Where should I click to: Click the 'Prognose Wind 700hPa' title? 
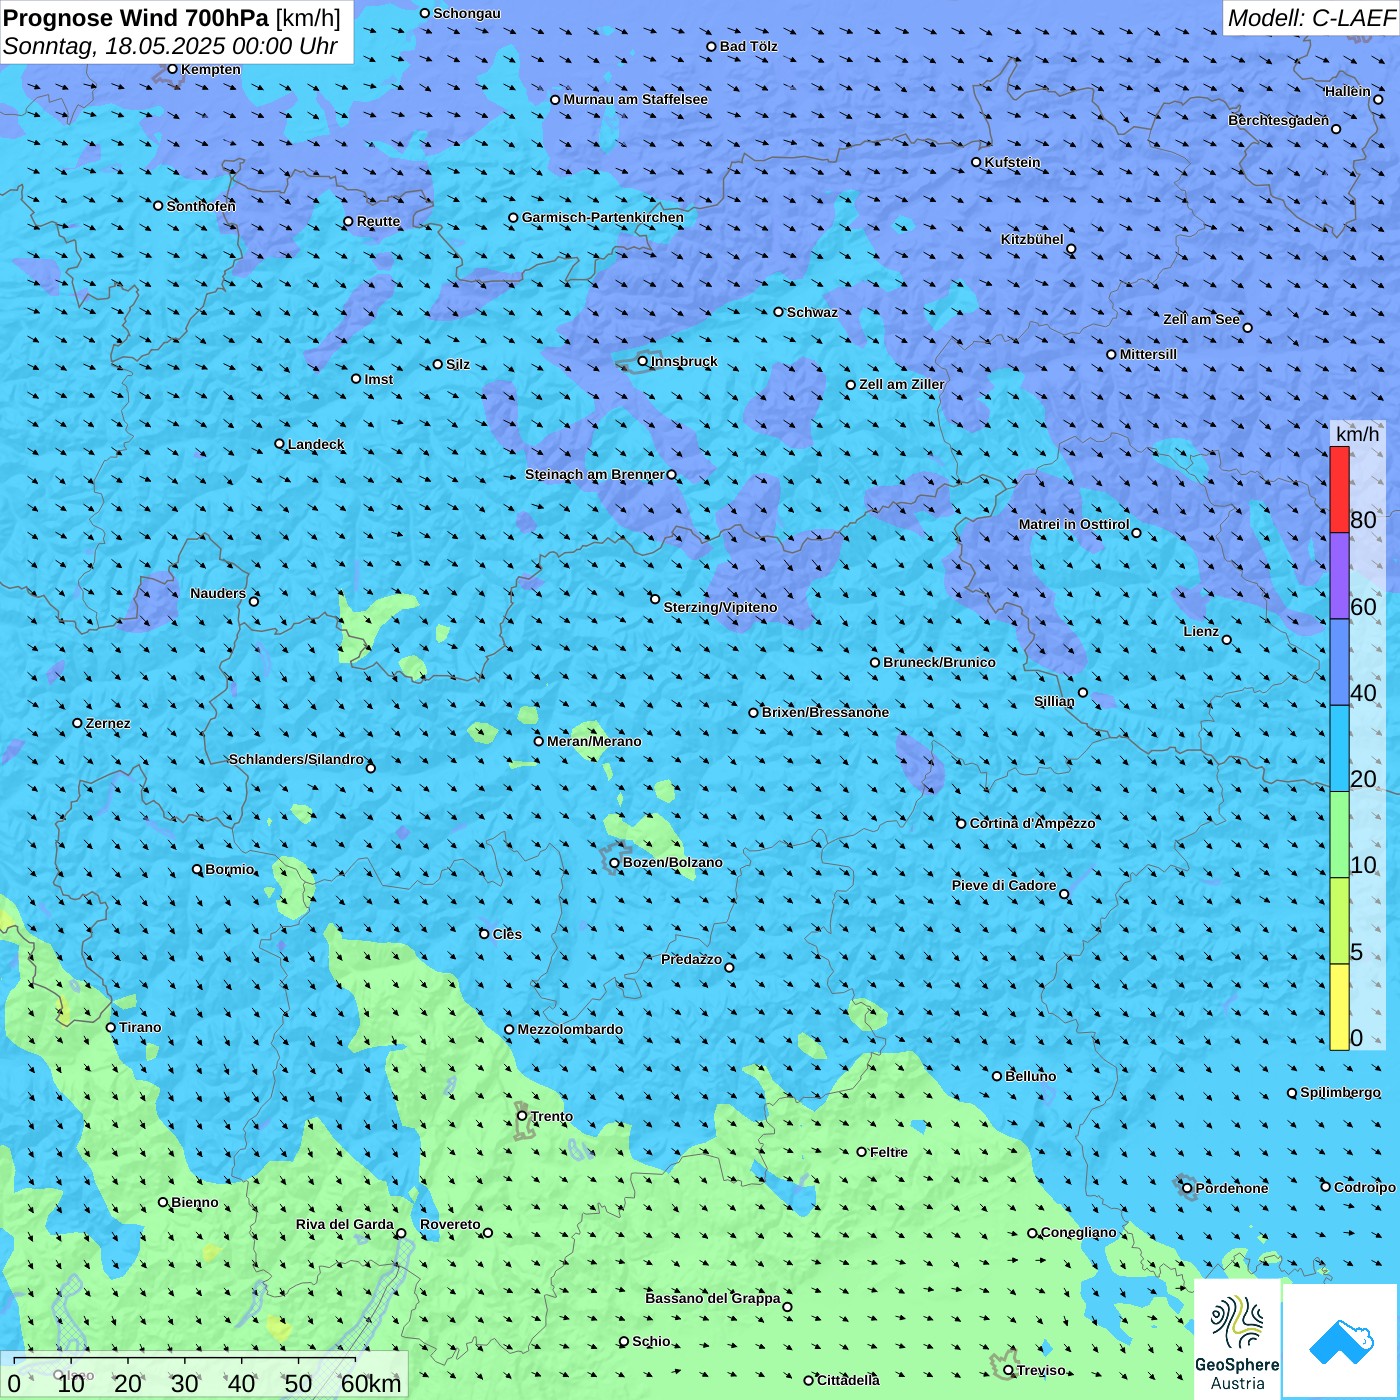pyautogui.click(x=136, y=18)
